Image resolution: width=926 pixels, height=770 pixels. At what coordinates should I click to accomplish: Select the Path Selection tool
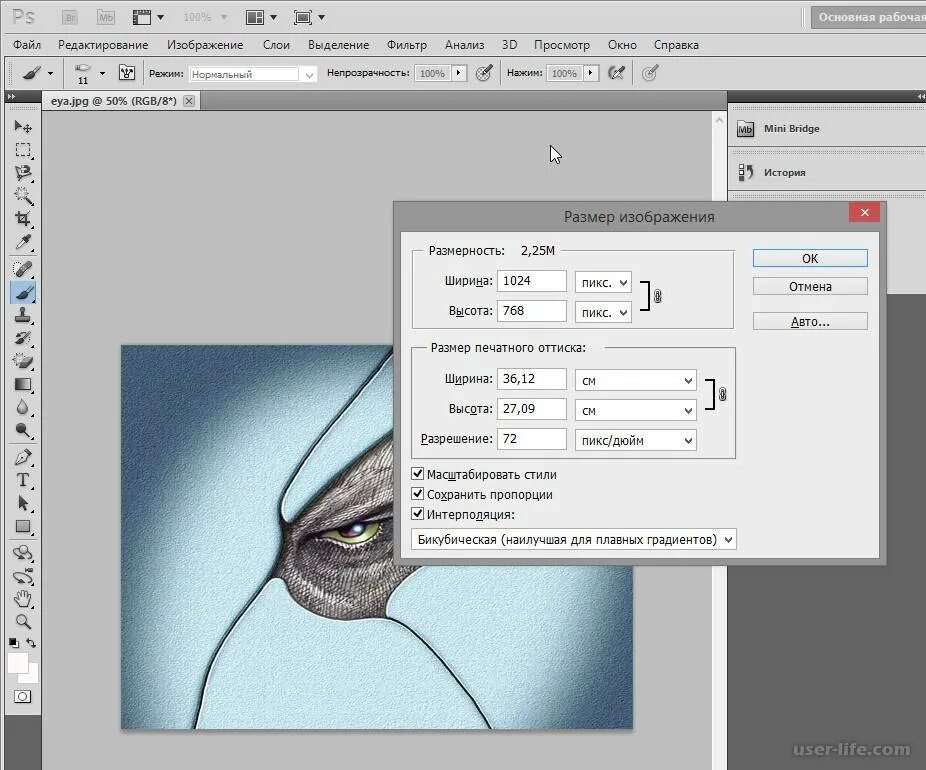23,503
